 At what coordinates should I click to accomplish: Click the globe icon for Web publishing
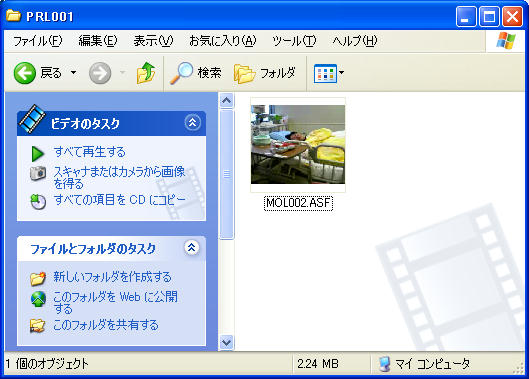click(38, 299)
